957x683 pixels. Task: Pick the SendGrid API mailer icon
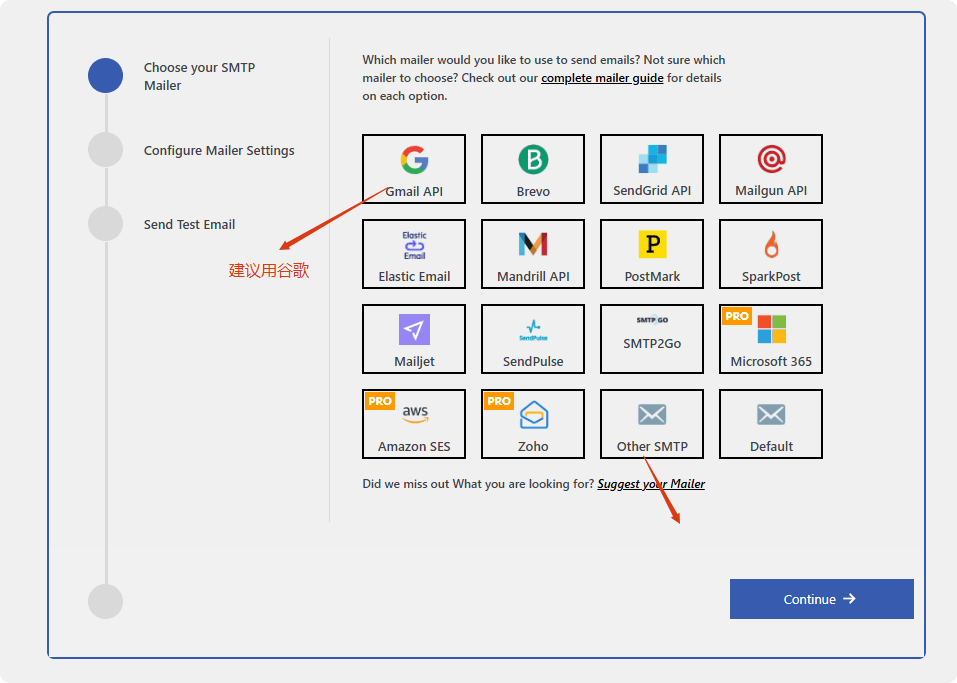pos(652,159)
